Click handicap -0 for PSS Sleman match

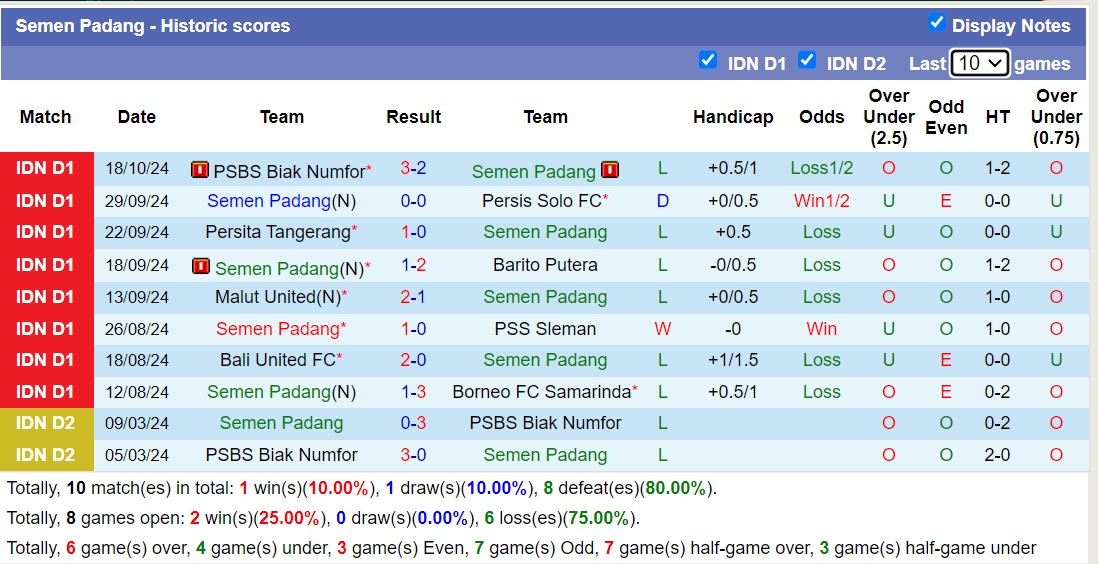click(x=733, y=329)
